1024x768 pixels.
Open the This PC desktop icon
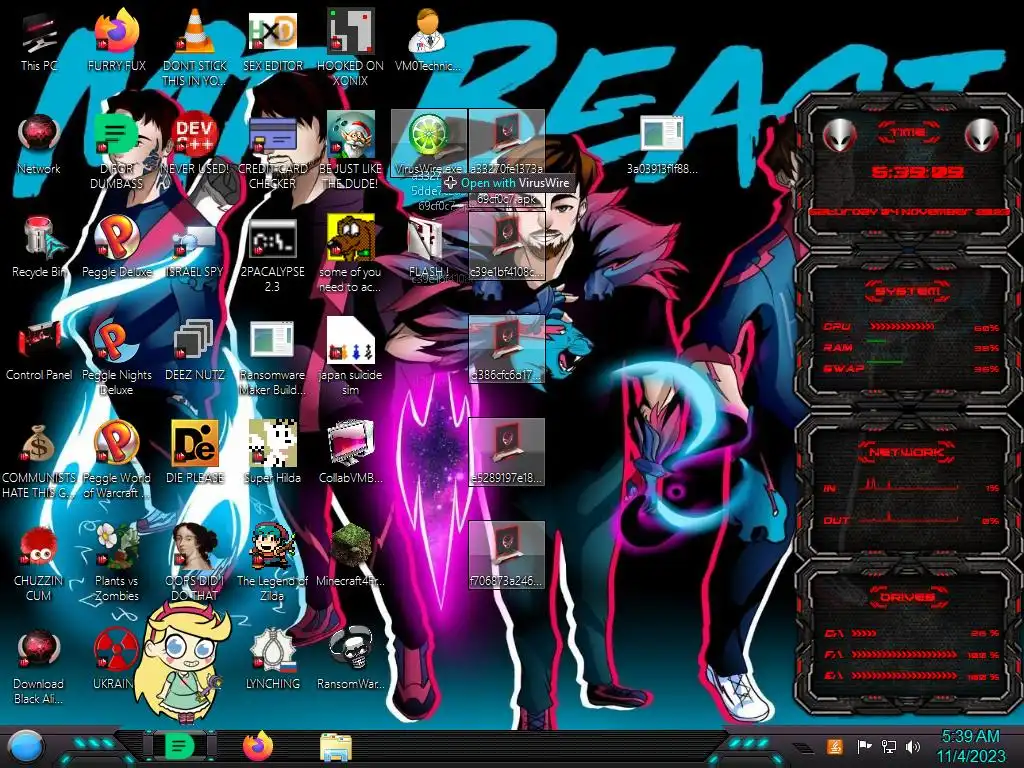pyautogui.click(x=39, y=40)
